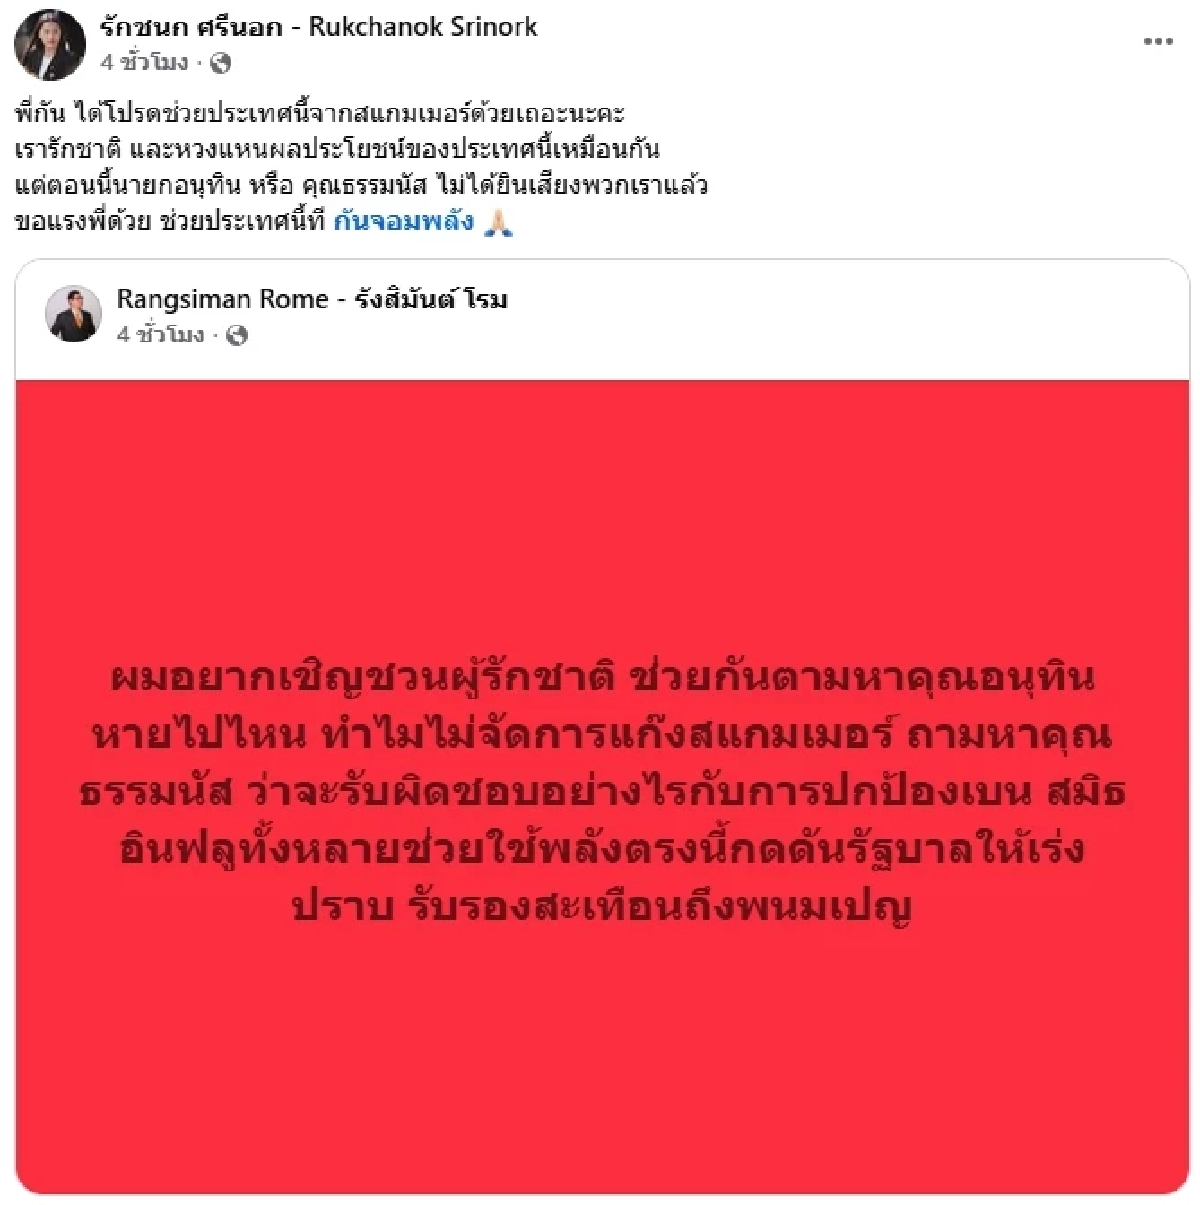
Task: Open the red background shared post text
Action: [602, 792]
